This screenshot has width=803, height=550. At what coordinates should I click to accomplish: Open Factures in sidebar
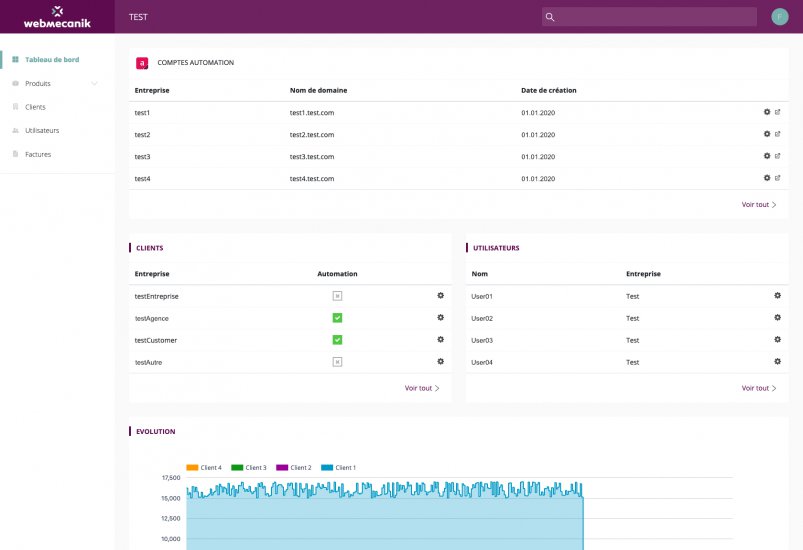38,154
